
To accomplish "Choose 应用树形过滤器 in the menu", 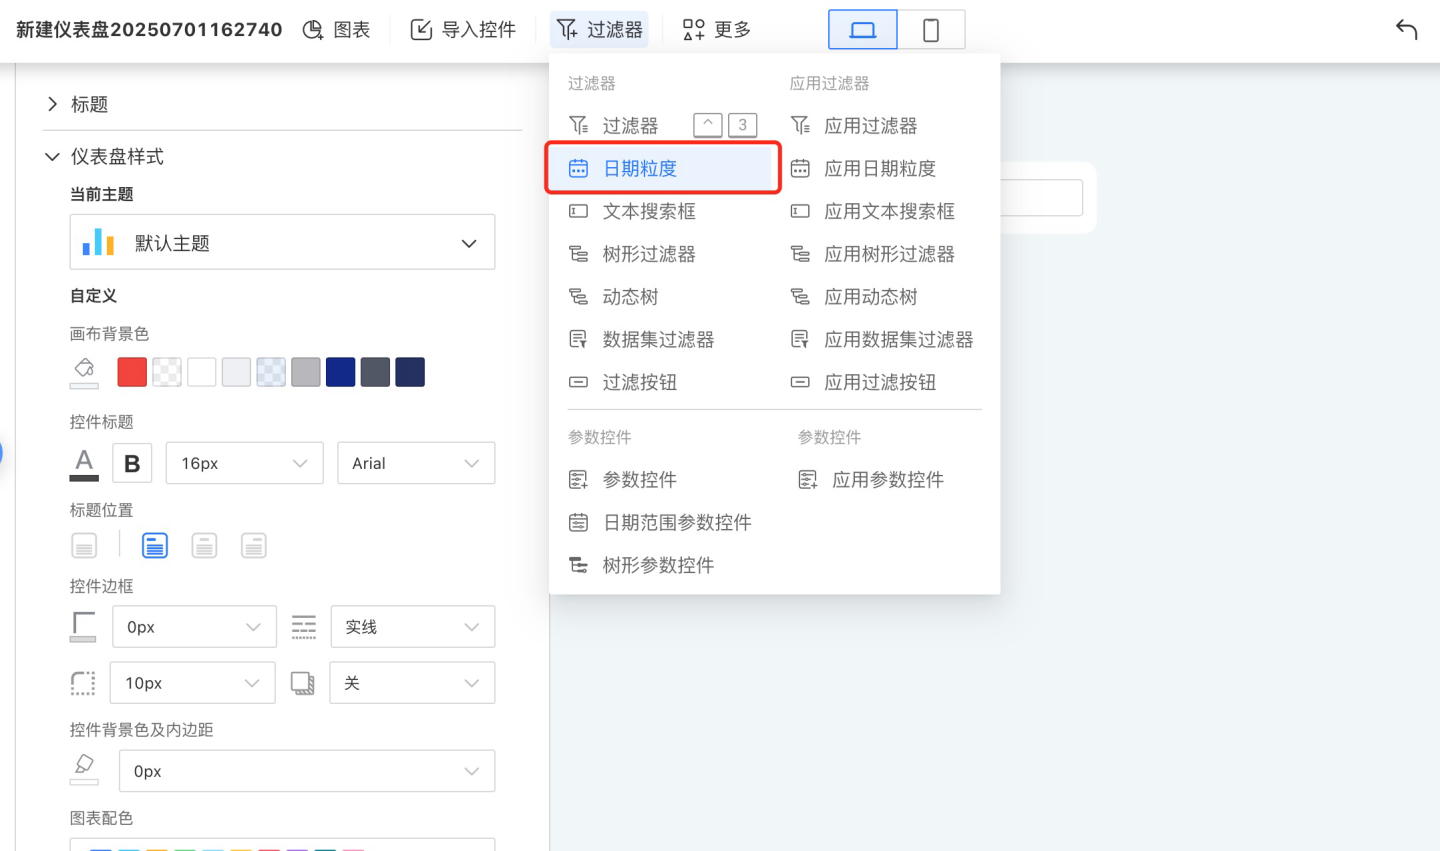I will pos(888,255).
